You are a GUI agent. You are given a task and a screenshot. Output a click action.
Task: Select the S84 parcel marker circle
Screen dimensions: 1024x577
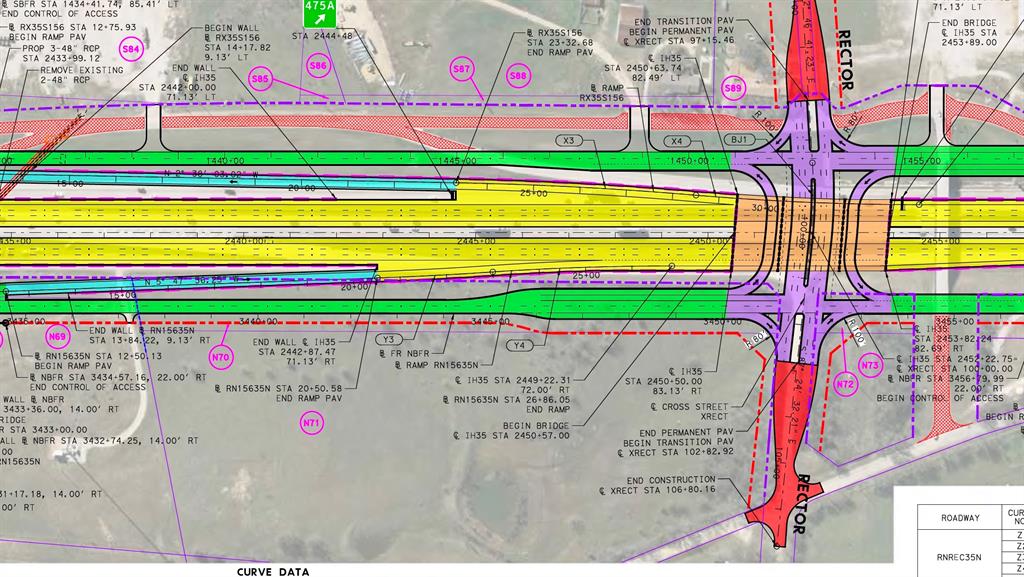(131, 48)
